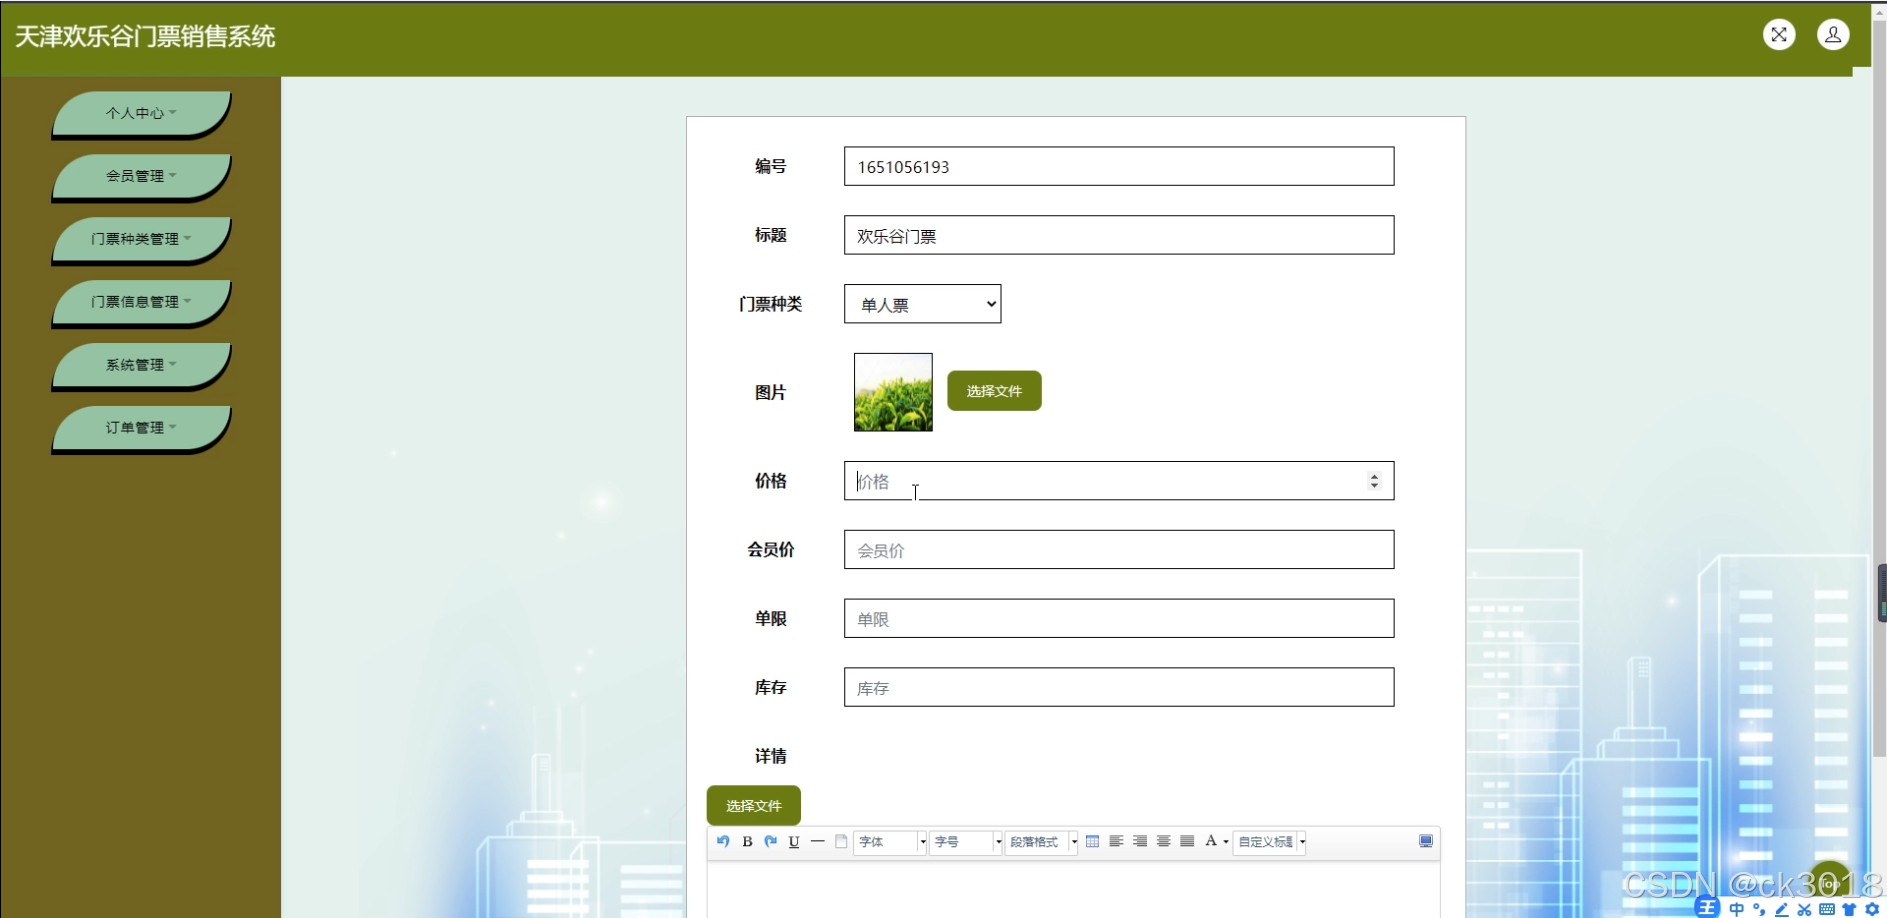The width and height of the screenshot is (1887, 918).
Task: Open IME settings gear icon
Action: click(x=1872, y=909)
